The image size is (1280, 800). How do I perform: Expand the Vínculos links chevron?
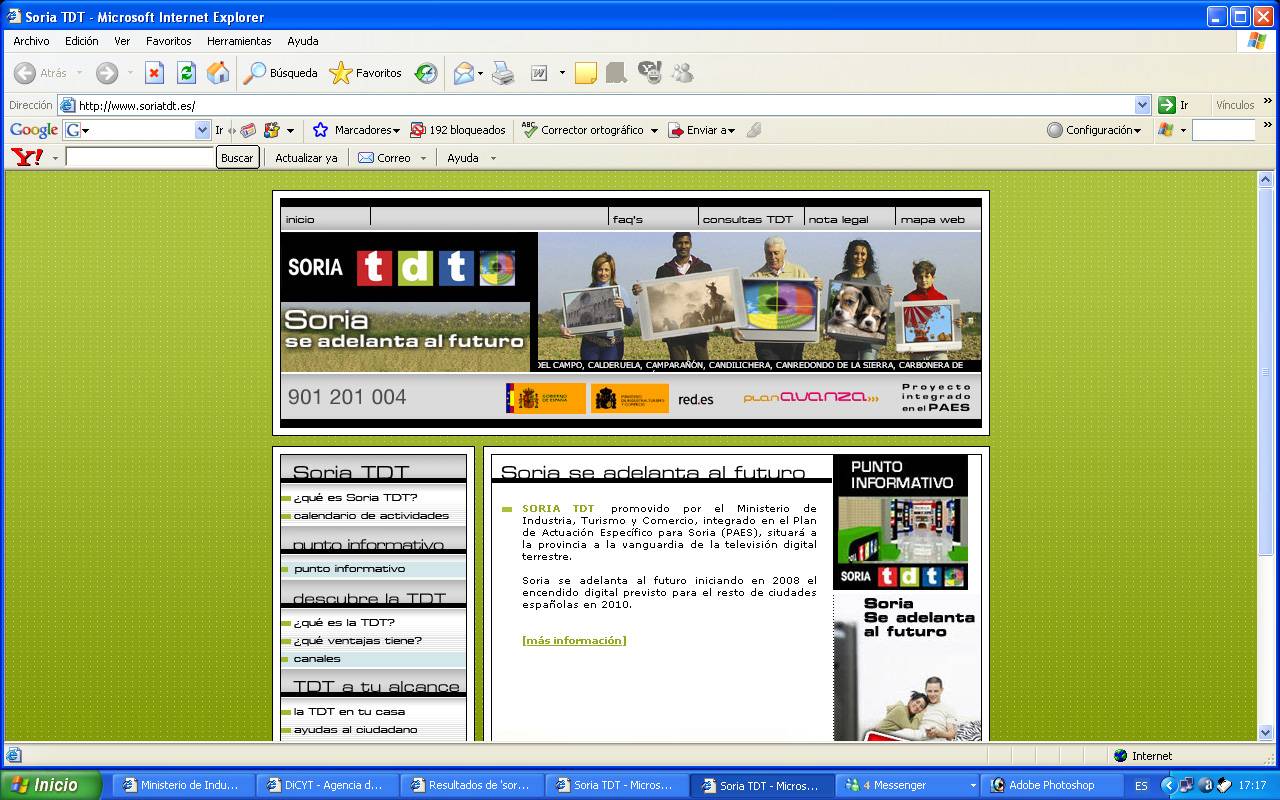1268,101
